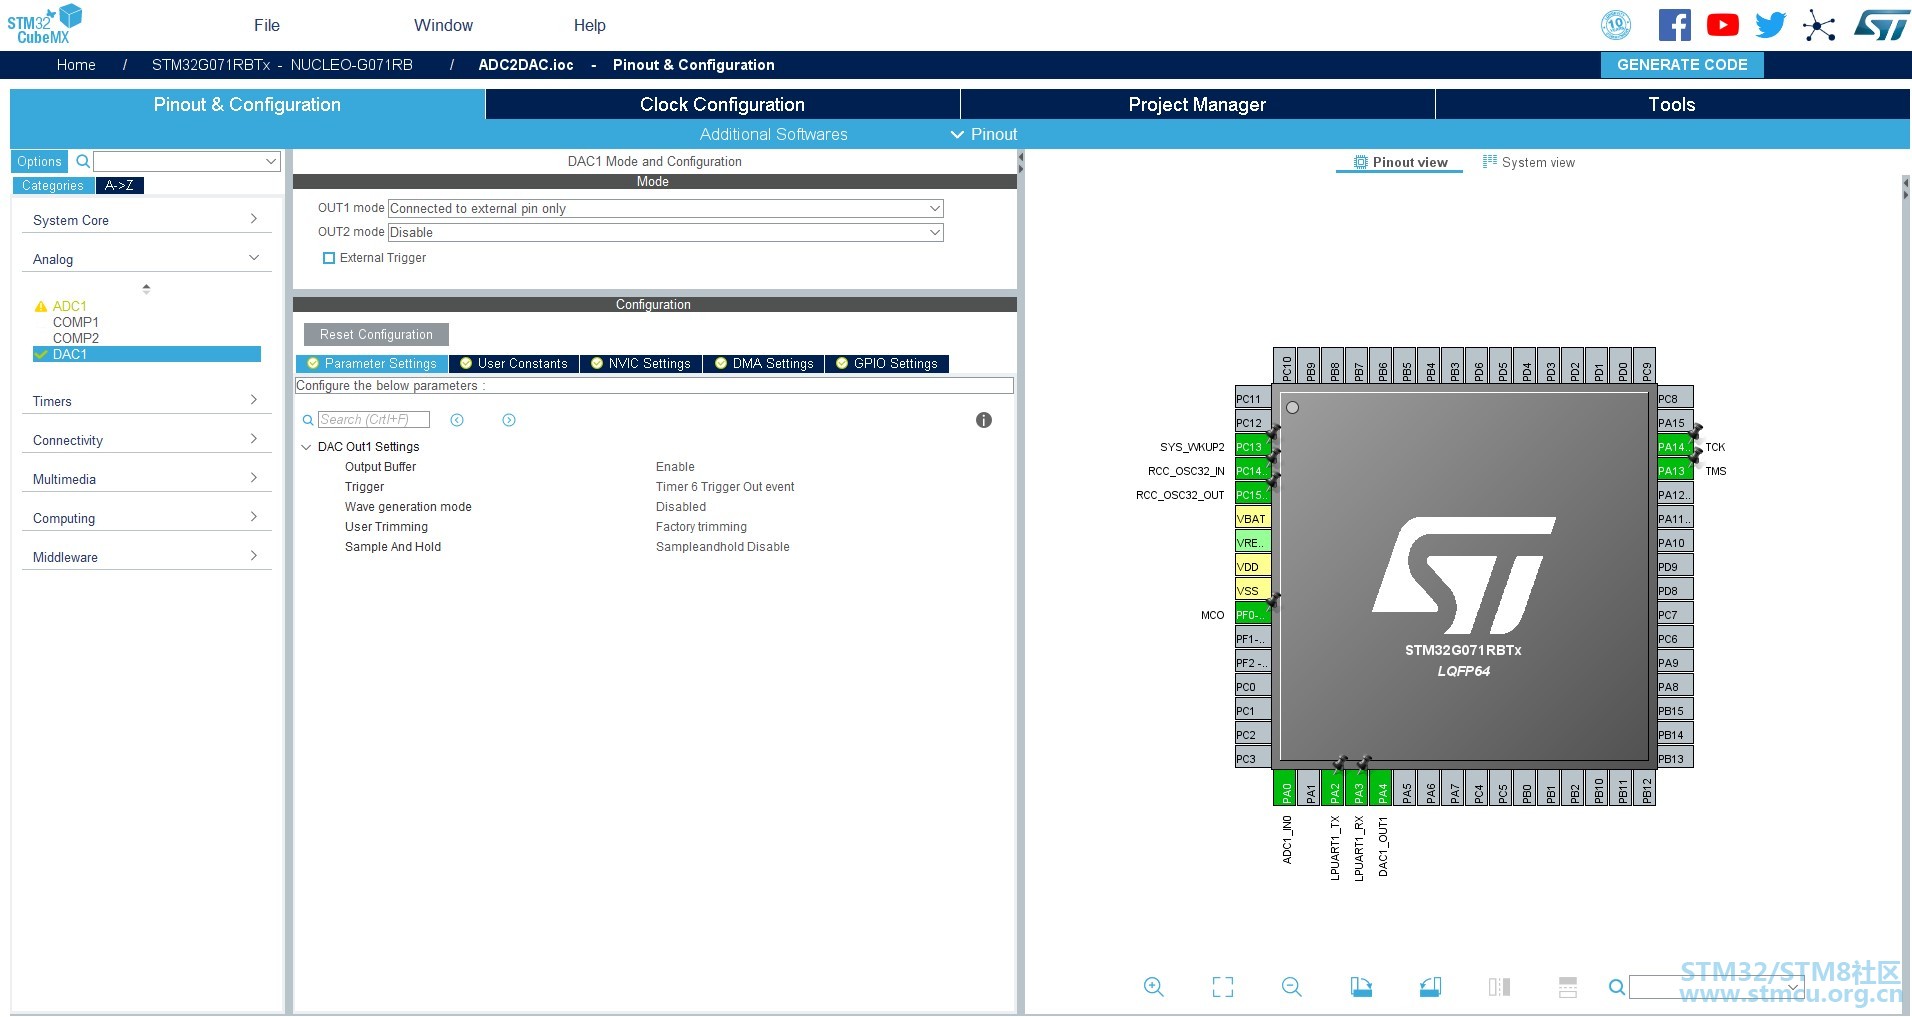Collapse DAC Out1 Settings group
Image resolution: width=1912 pixels, height=1017 pixels.
coord(307,447)
